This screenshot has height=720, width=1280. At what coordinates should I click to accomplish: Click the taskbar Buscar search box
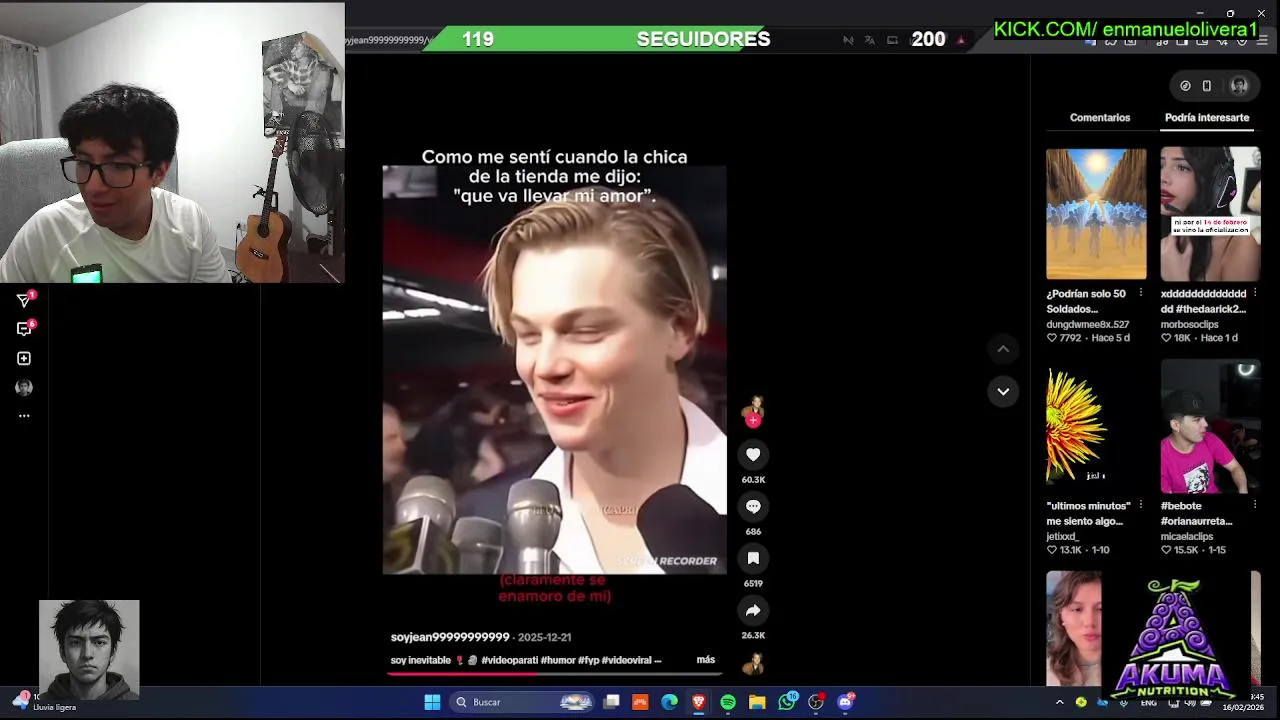(523, 702)
